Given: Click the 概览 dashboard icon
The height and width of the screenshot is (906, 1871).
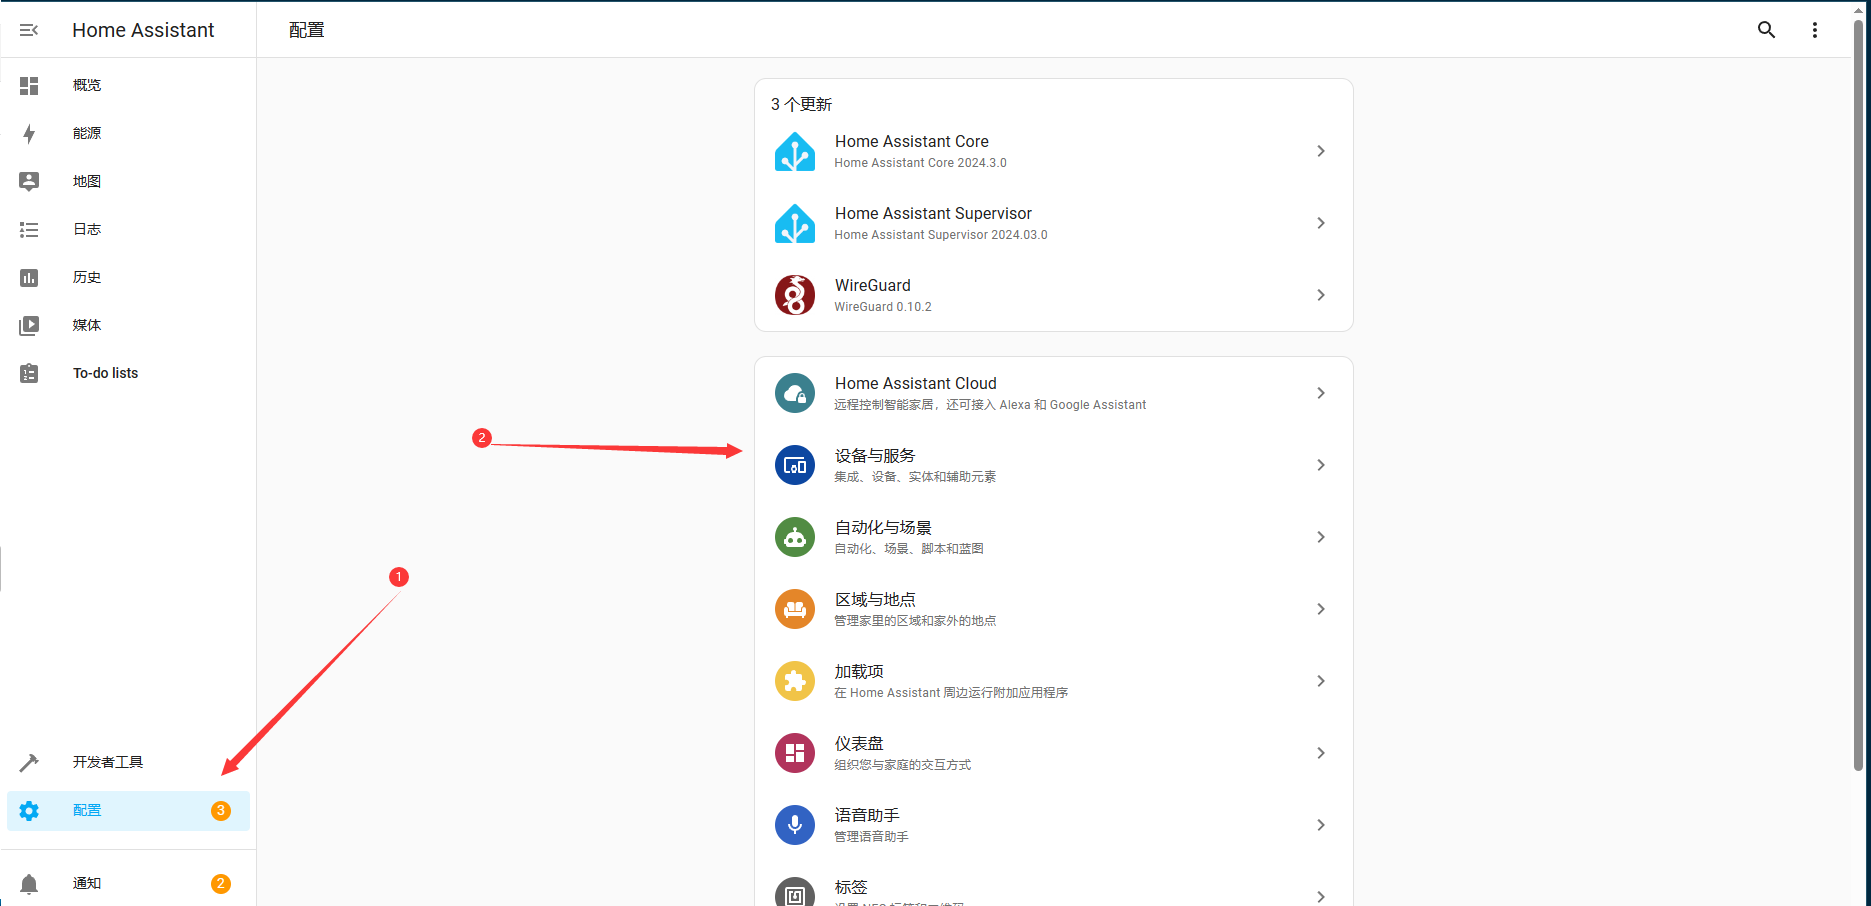Looking at the screenshot, I should click(x=29, y=85).
